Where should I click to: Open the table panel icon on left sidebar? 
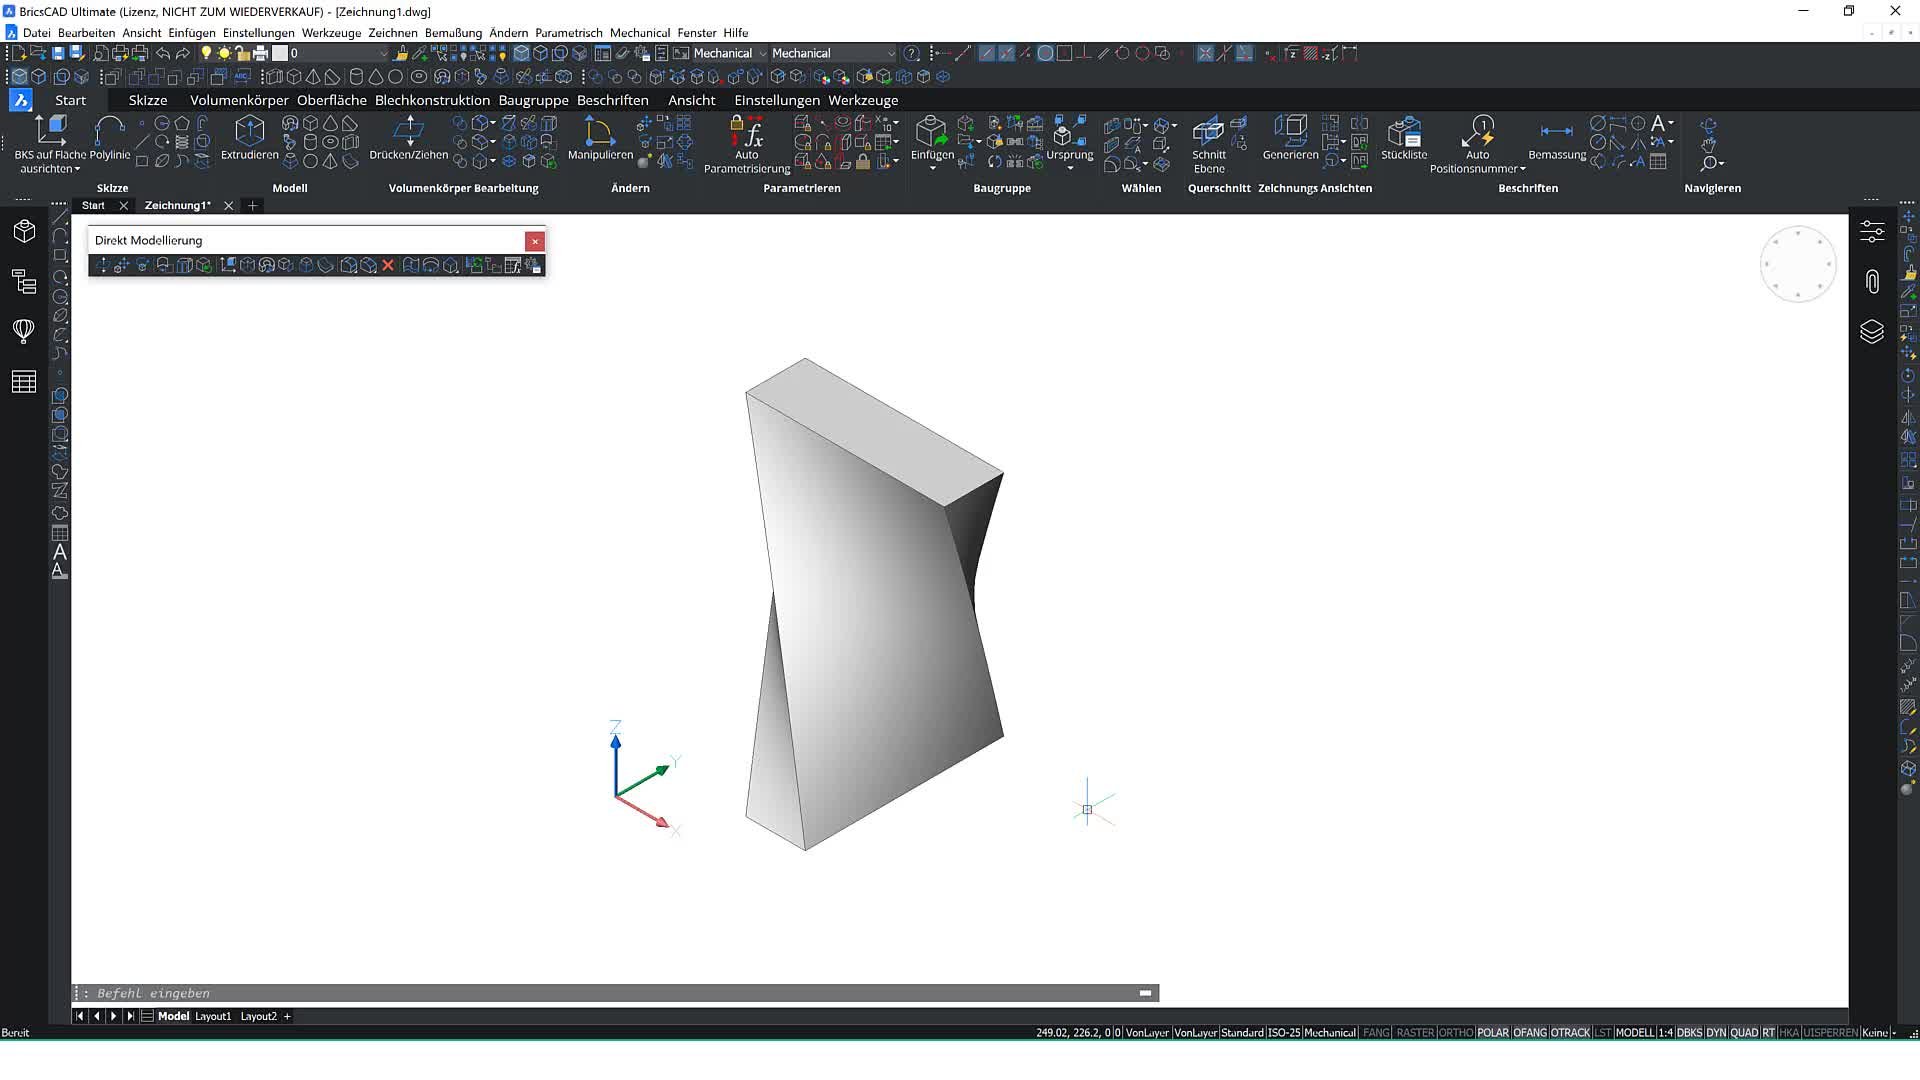click(x=24, y=381)
